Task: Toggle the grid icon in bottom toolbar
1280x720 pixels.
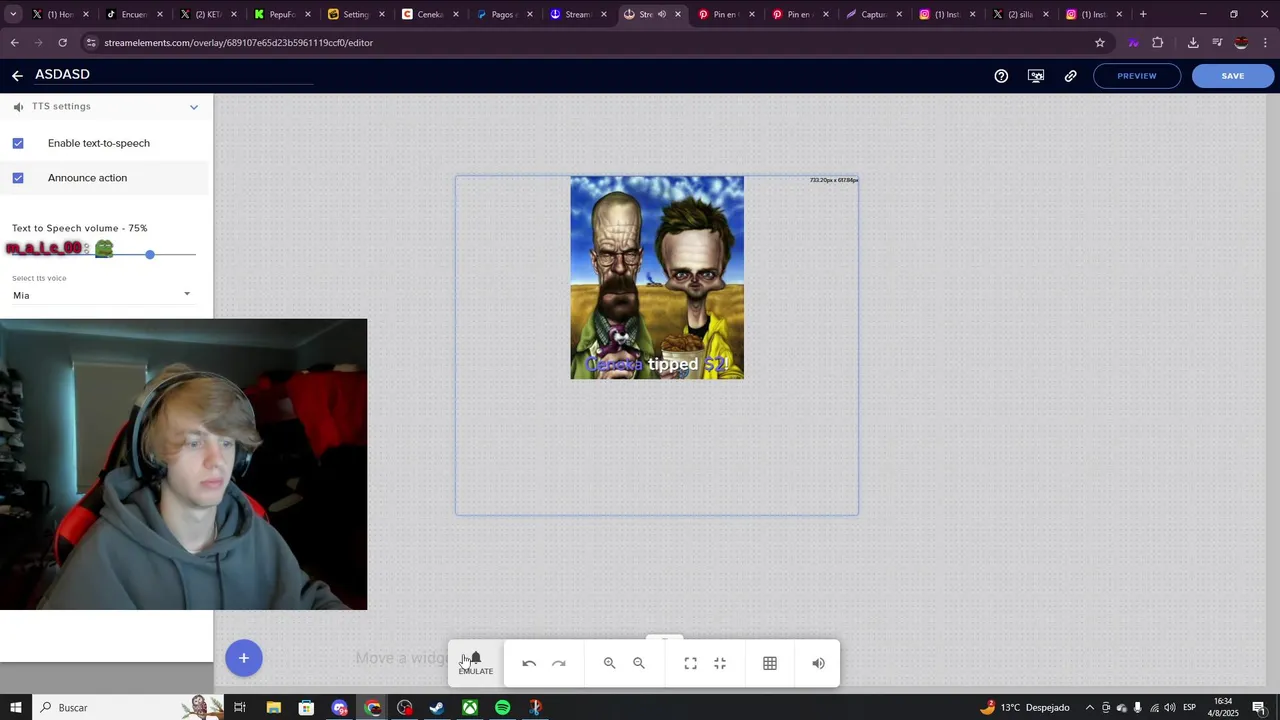Action: click(x=770, y=663)
